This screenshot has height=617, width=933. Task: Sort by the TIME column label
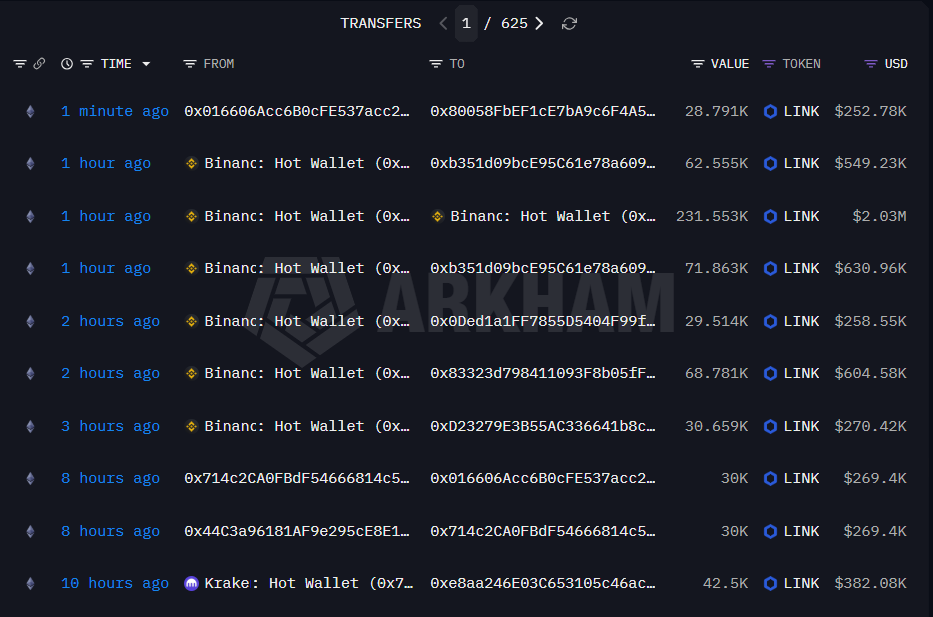click(116, 64)
